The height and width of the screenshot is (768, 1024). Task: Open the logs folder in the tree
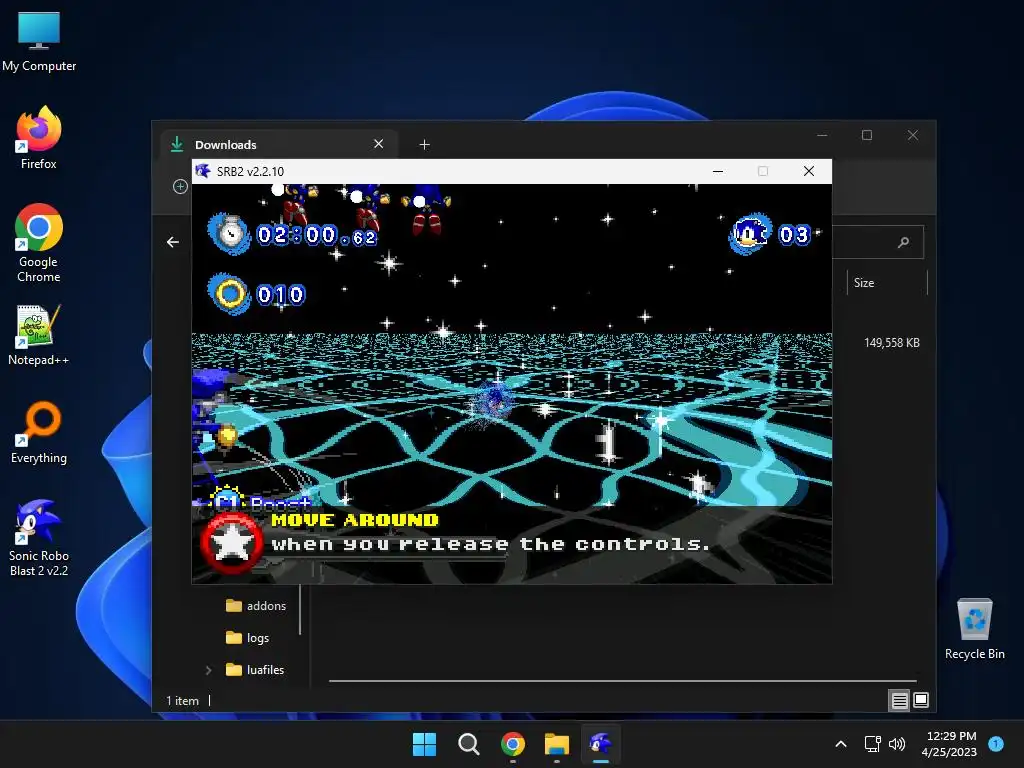coord(248,638)
